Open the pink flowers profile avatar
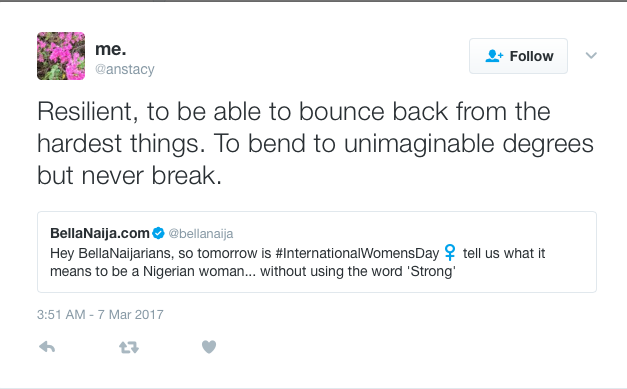This screenshot has width=627, height=389. (x=61, y=56)
